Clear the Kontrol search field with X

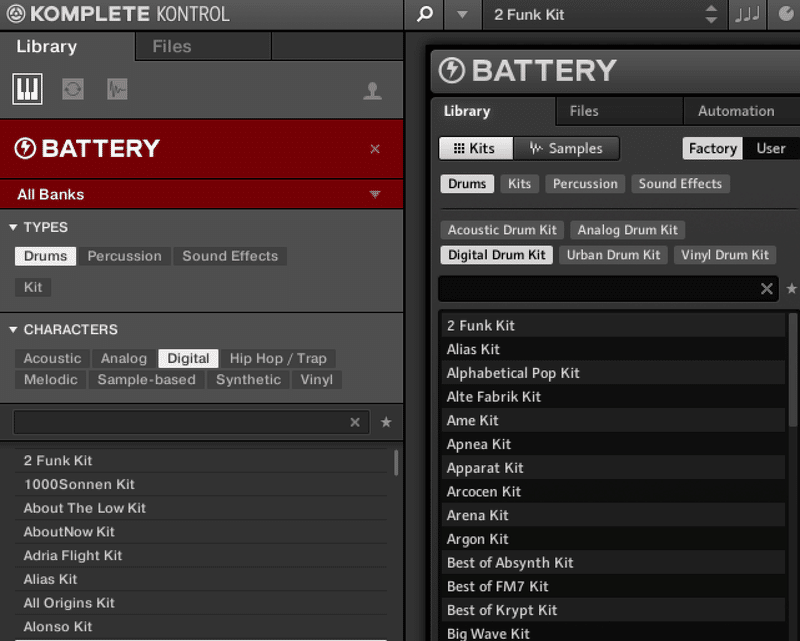click(355, 422)
